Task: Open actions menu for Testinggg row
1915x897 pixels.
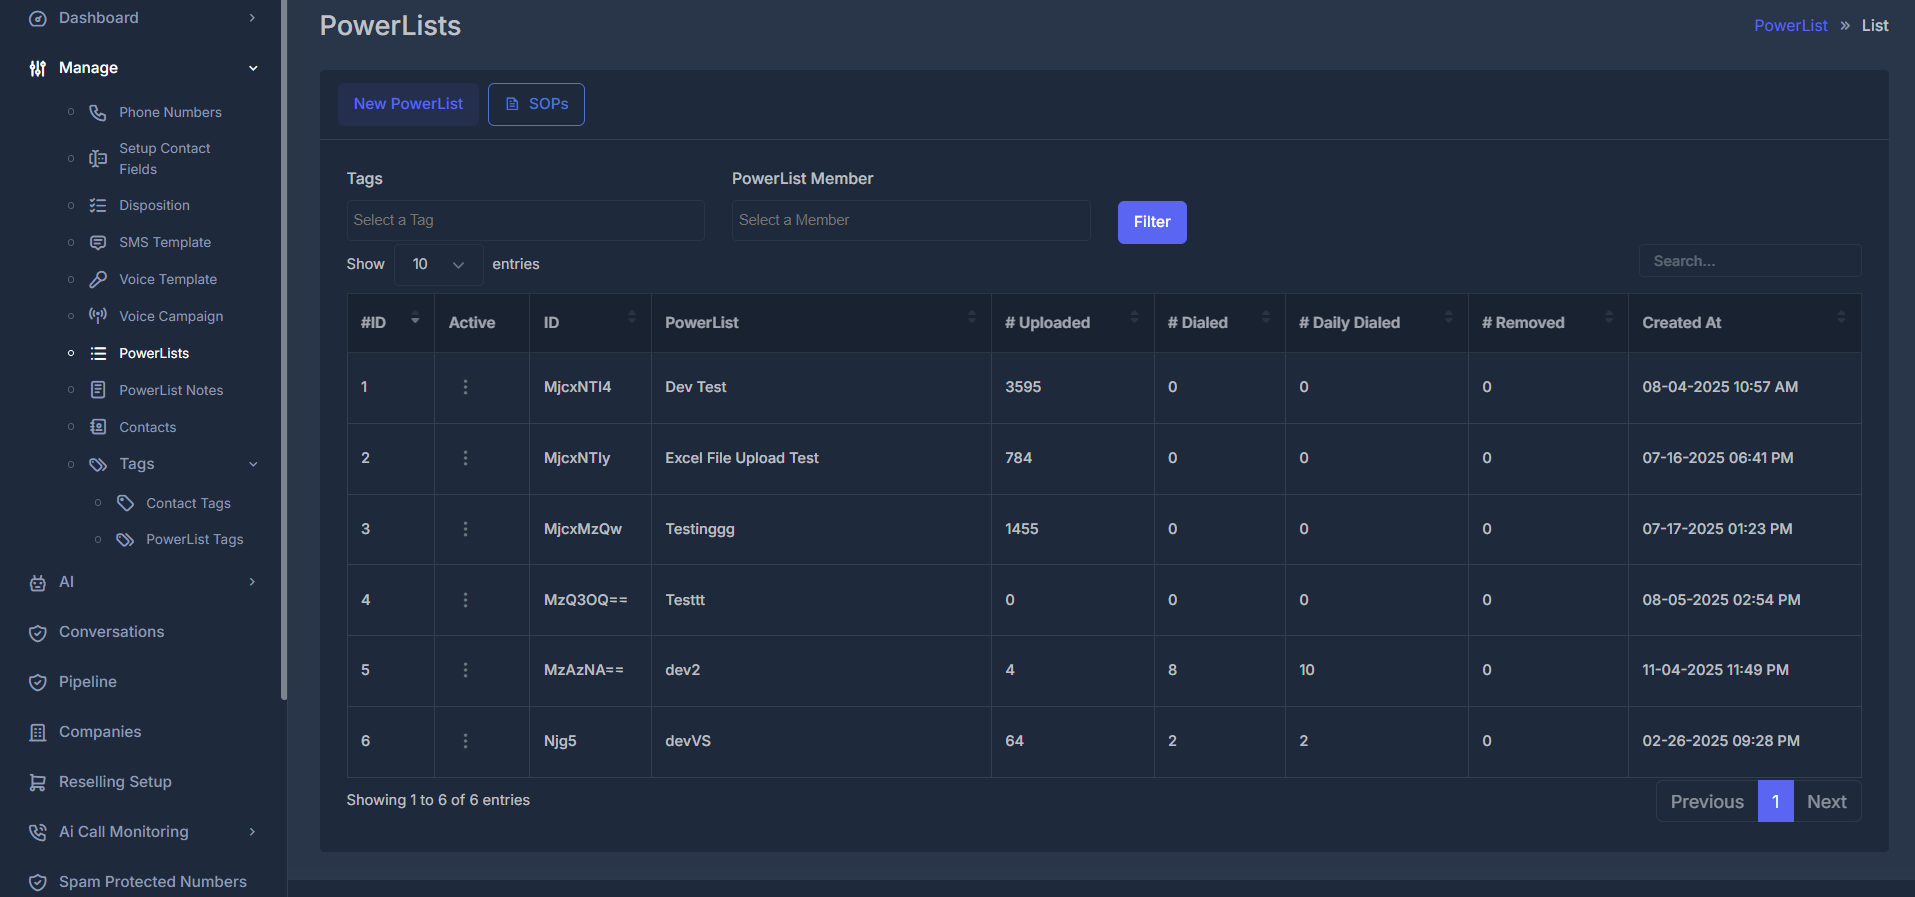Action: (465, 529)
